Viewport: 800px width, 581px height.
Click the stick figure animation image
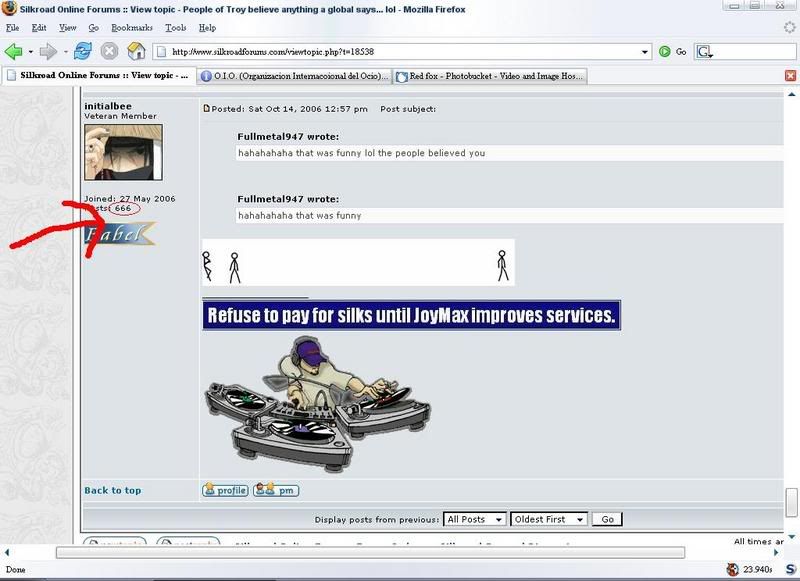coord(358,263)
